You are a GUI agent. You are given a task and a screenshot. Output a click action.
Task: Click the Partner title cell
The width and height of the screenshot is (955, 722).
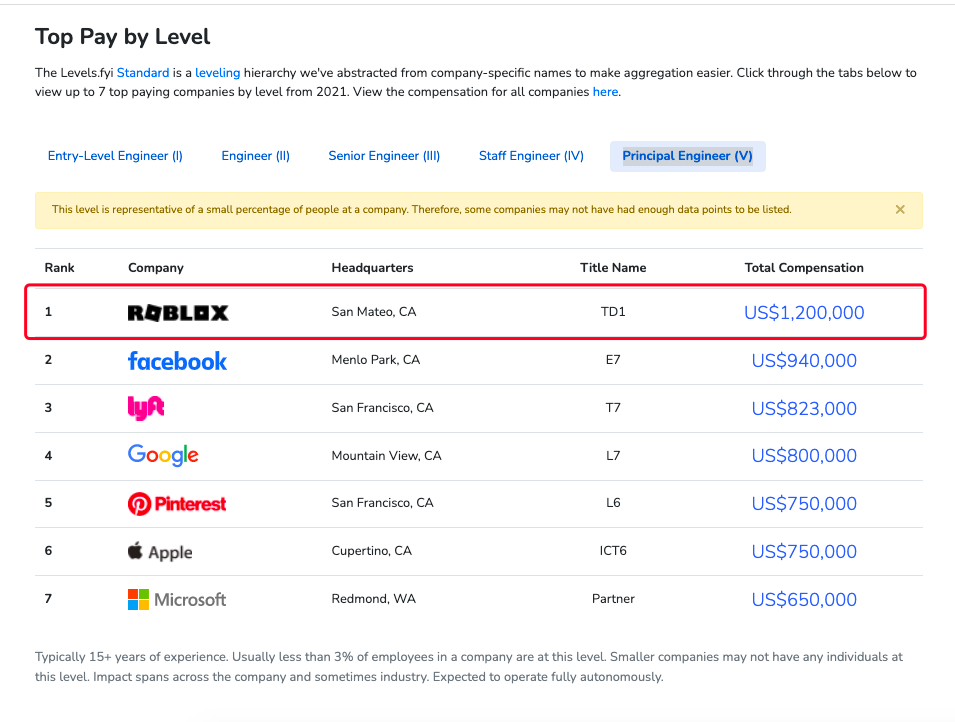[x=613, y=599]
